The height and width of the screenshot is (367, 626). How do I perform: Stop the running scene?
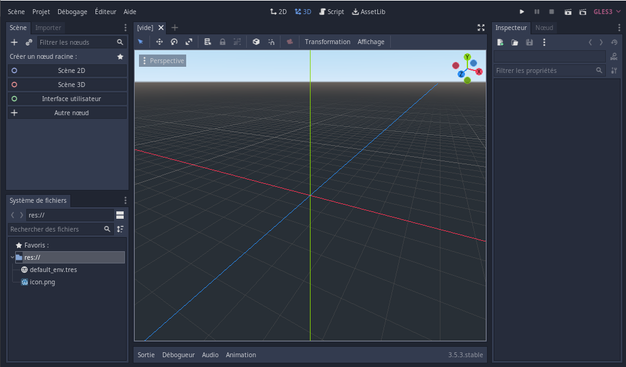(552, 12)
